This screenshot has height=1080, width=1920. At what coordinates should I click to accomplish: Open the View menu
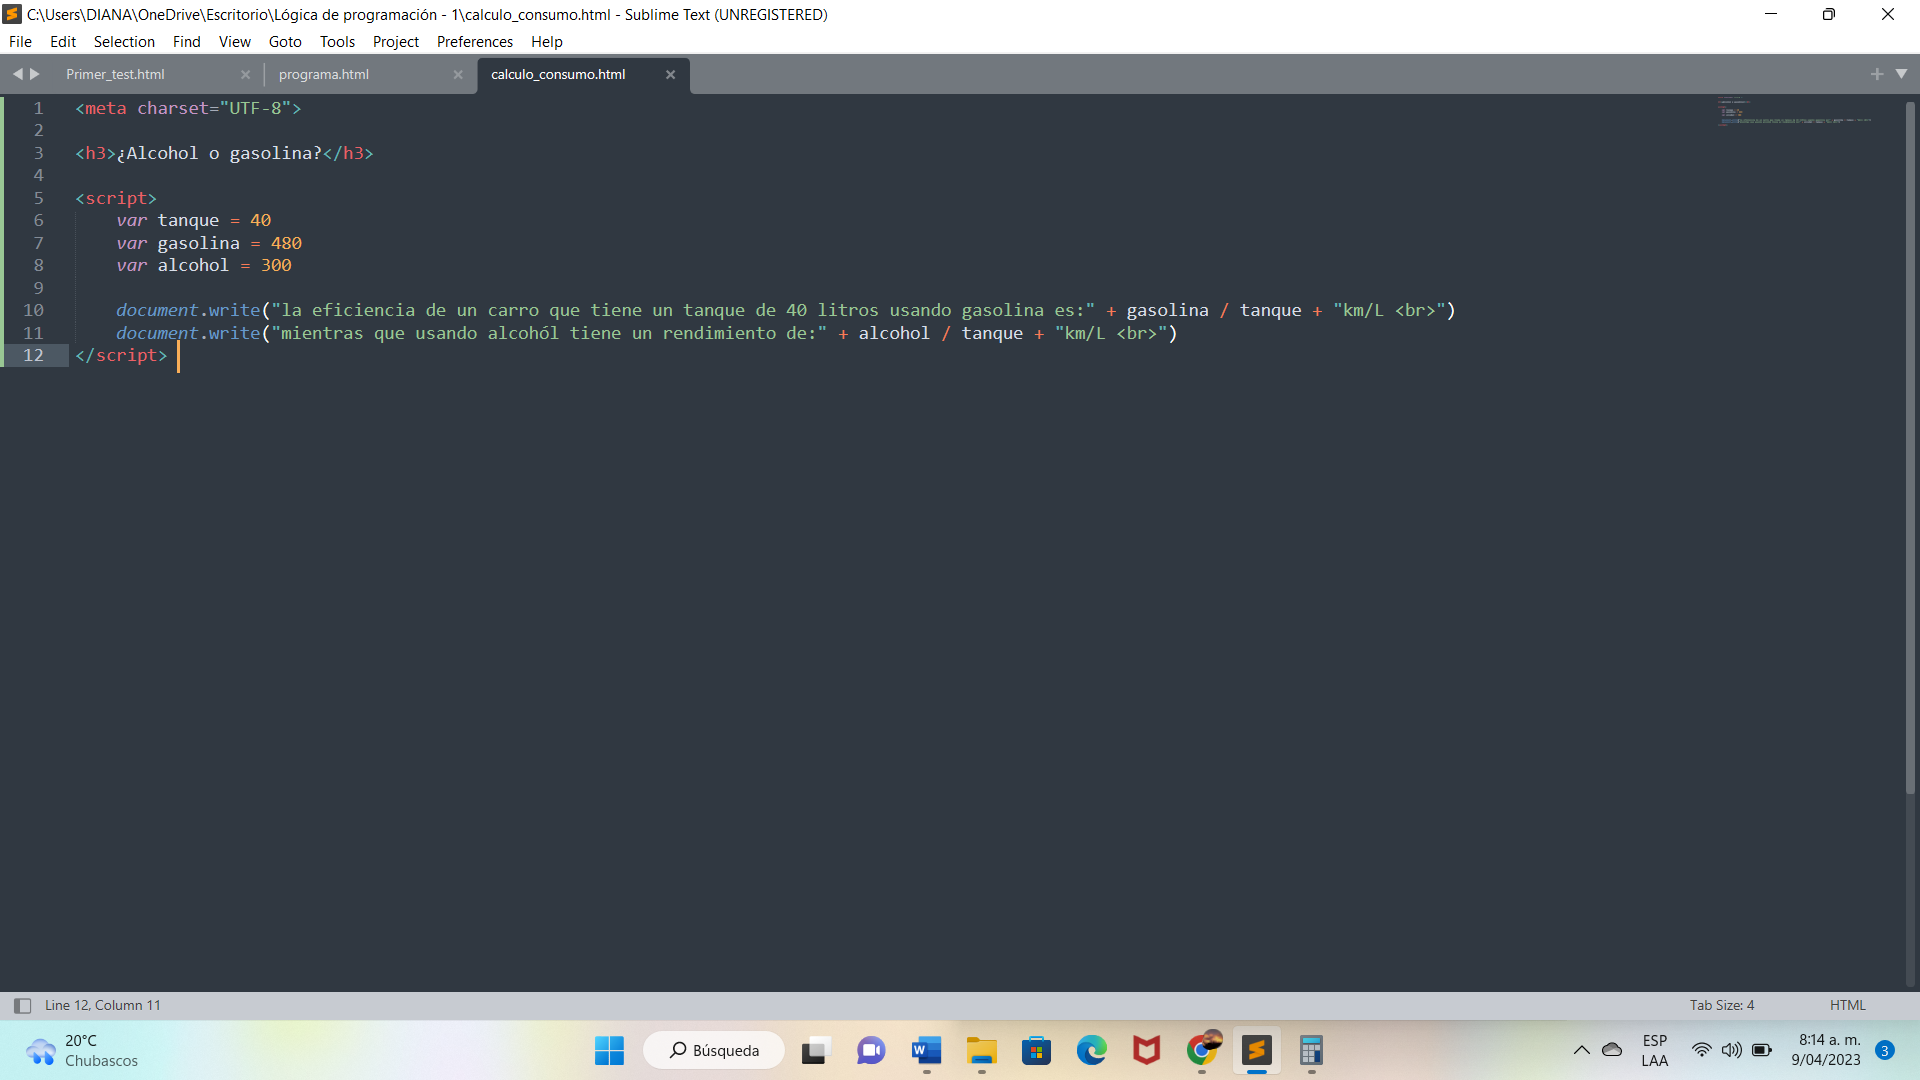[x=235, y=42]
